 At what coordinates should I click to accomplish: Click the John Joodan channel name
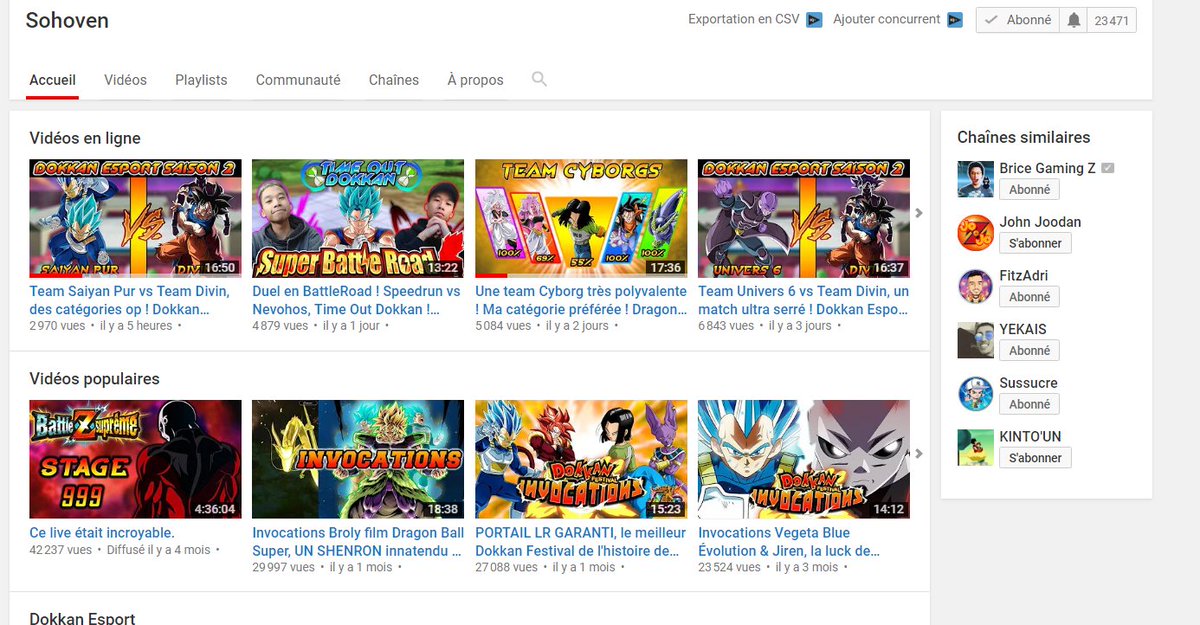point(1040,222)
